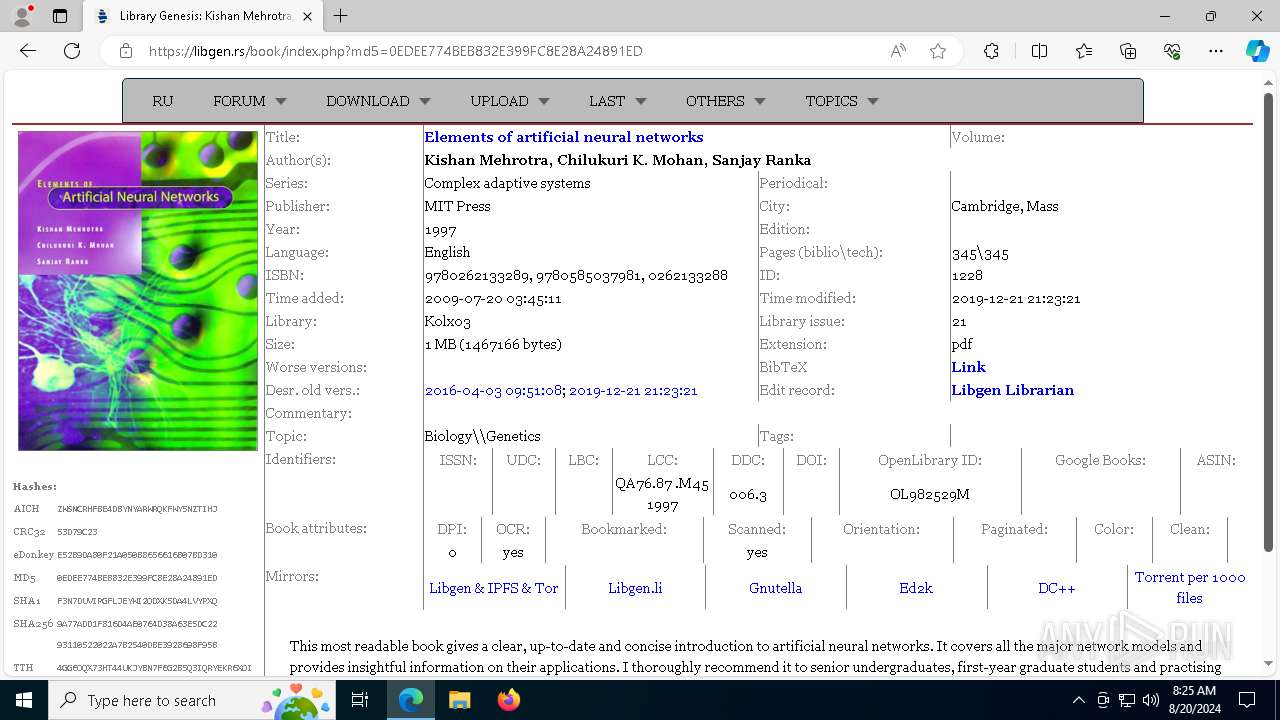Open RU language menu item

[x=162, y=101]
